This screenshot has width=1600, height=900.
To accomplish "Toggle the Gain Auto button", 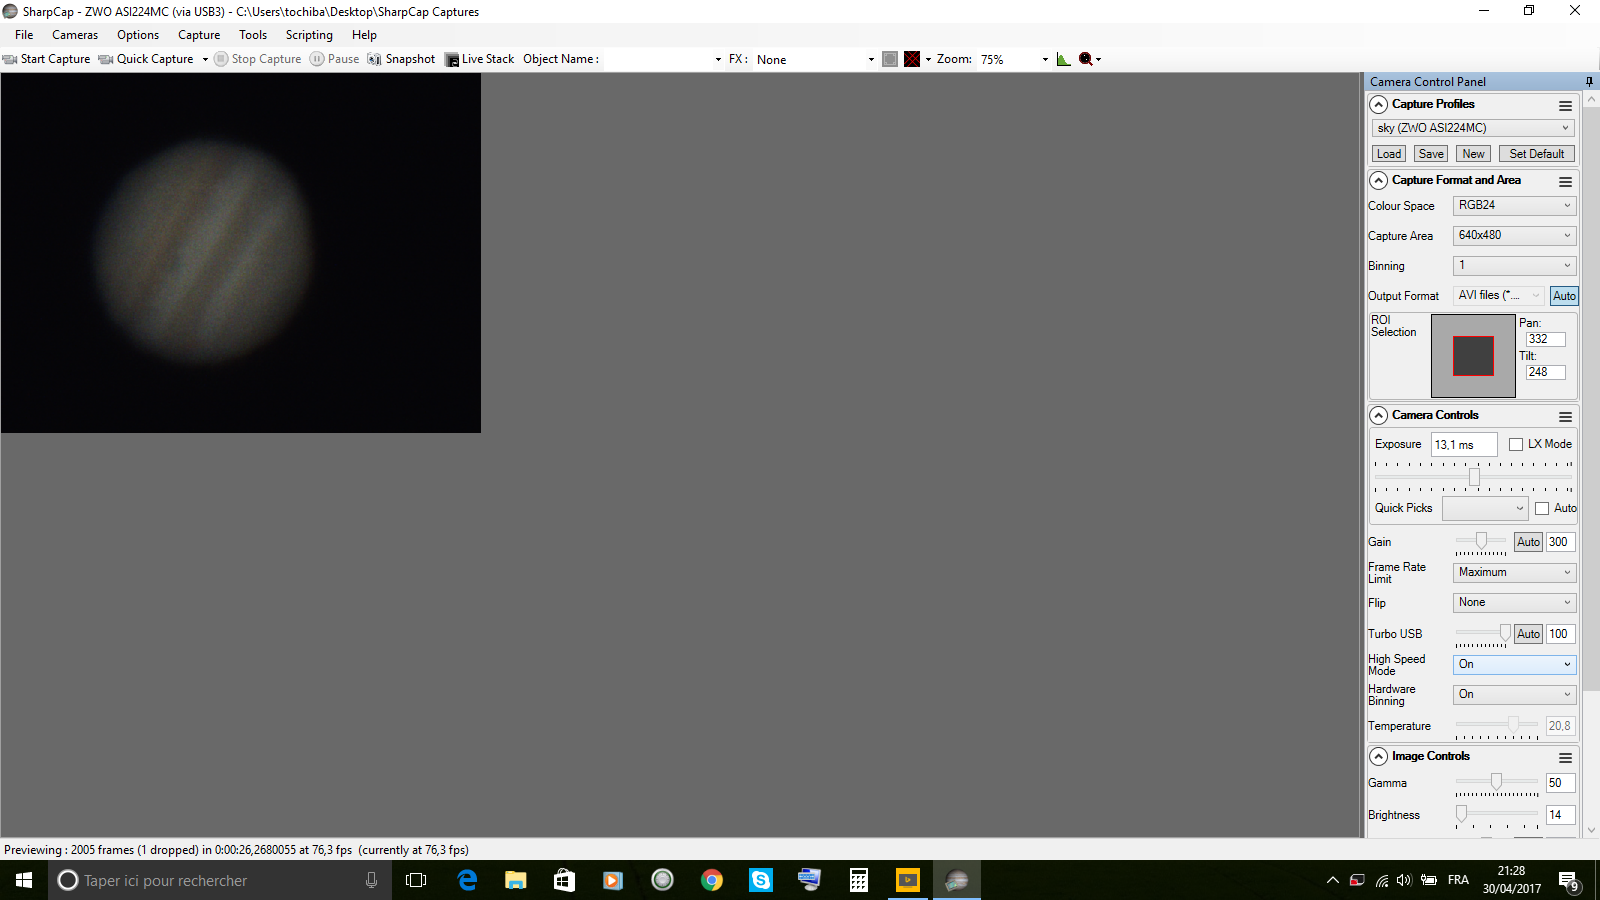I will click(x=1528, y=542).
